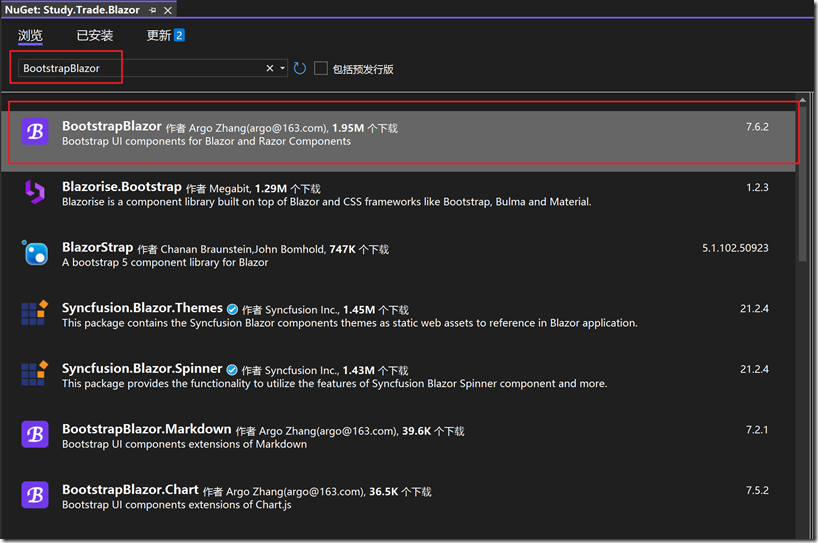This screenshot has height=543, width=818.
Task: Click 'Bootstrap UI components for Blazor and Razor Components' description
Action: point(206,141)
